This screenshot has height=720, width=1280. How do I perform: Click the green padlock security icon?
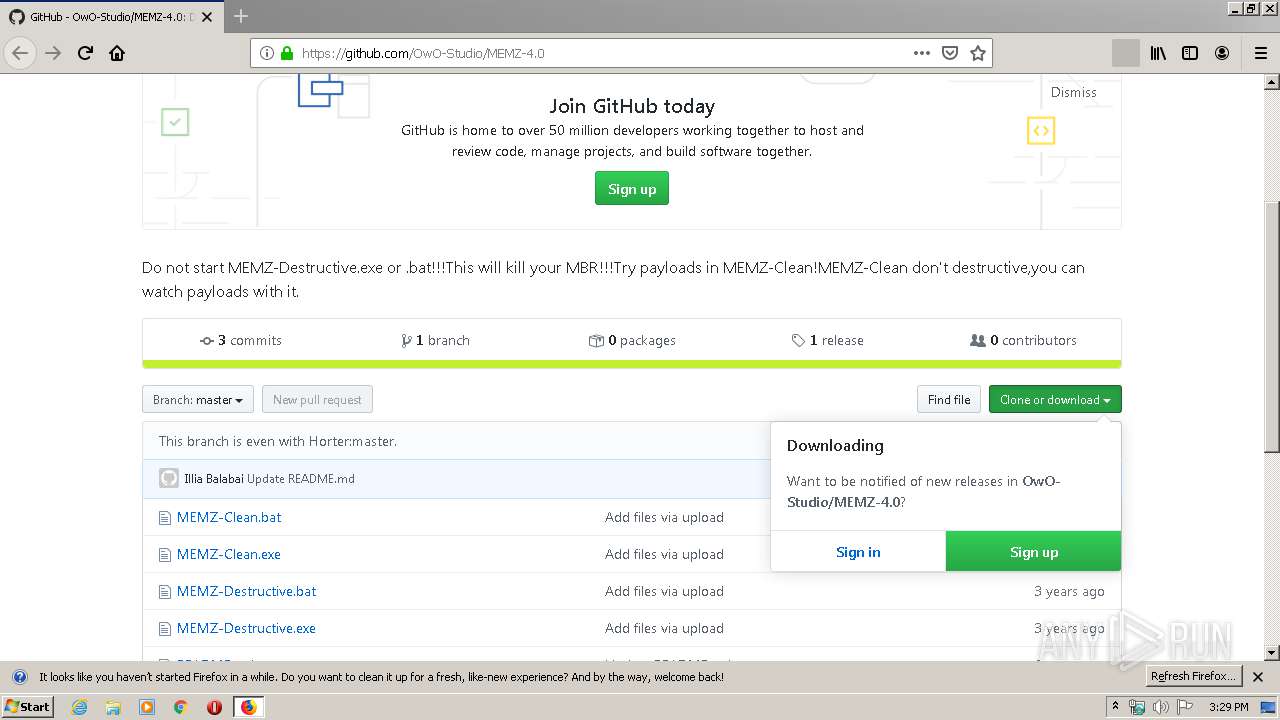(287, 53)
